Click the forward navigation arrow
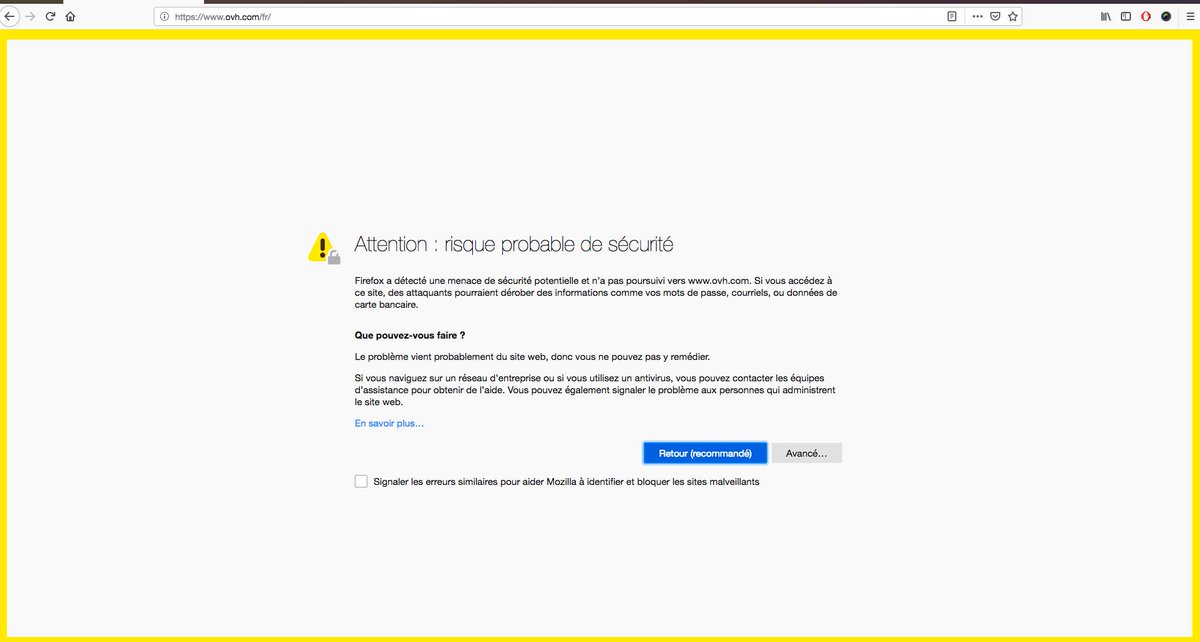This screenshot has width=1200, height=642. click(x=30, y=17)
